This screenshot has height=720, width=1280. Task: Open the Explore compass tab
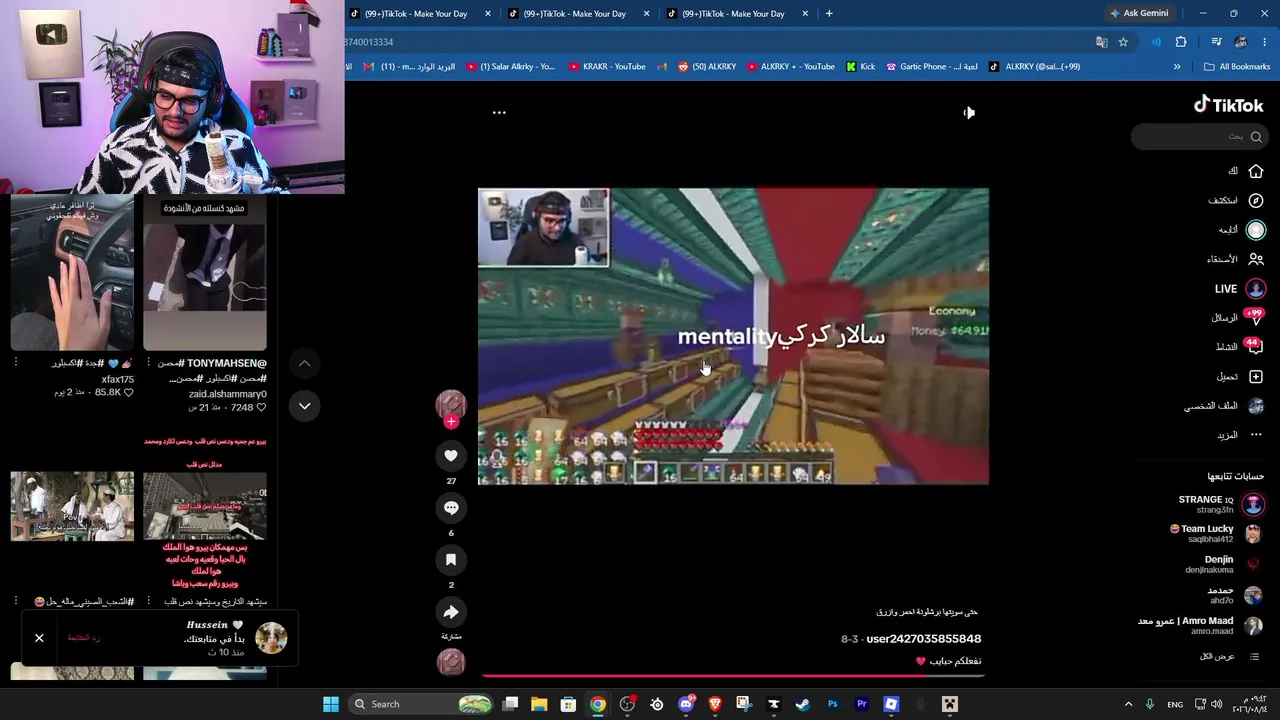point(1236,200)
